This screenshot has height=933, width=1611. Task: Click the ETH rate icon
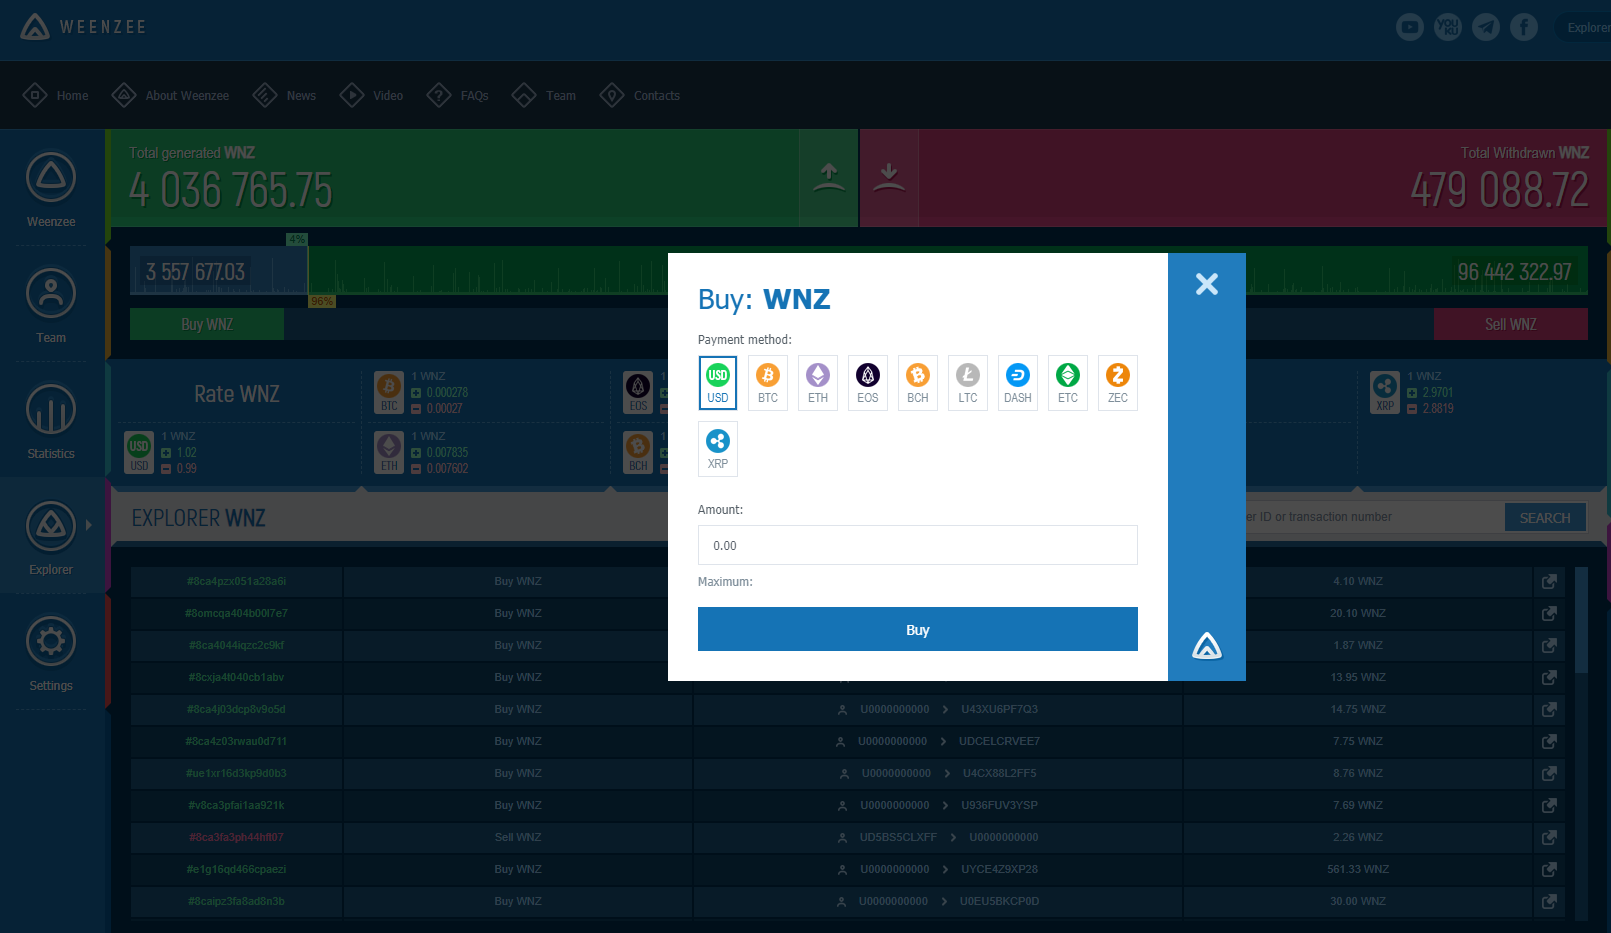(389, 452)
